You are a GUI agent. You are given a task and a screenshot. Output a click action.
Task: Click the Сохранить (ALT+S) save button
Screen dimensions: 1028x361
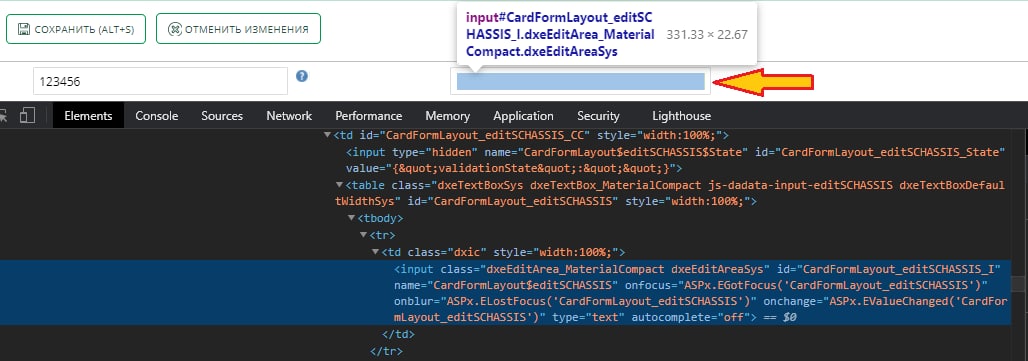point(75,29)
